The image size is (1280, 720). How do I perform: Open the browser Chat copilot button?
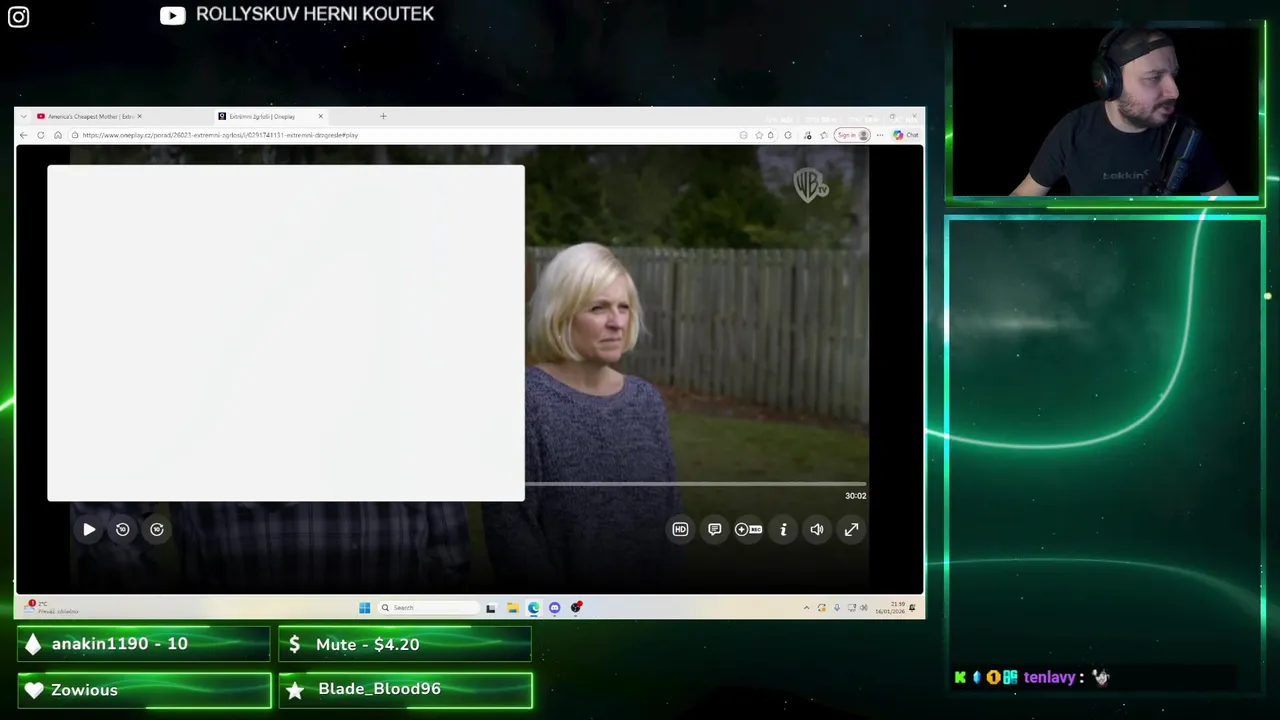906,135
